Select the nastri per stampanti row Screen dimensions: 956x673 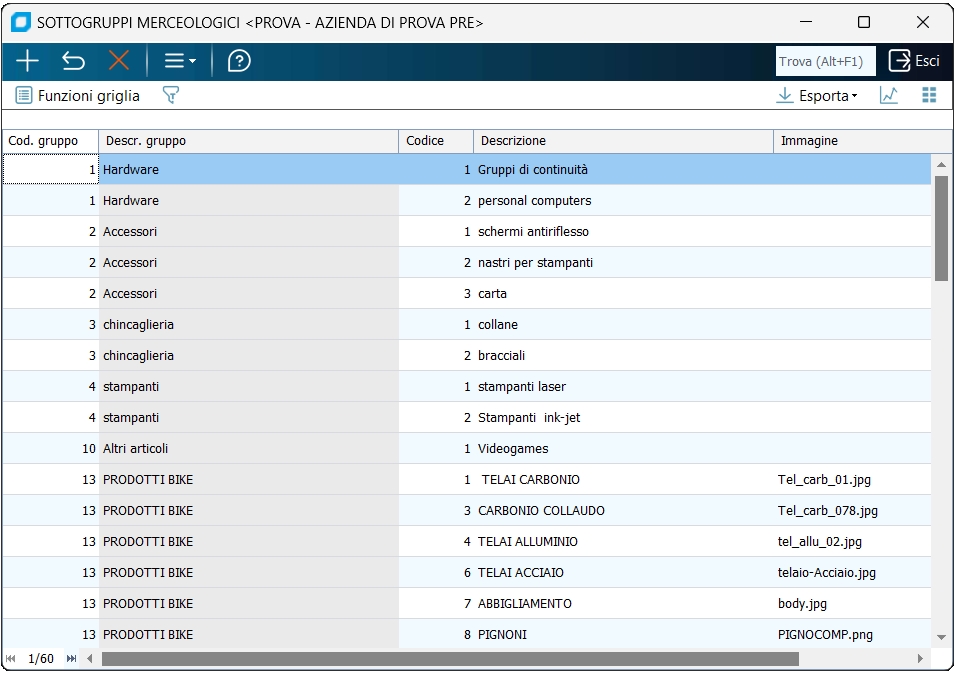466,263
